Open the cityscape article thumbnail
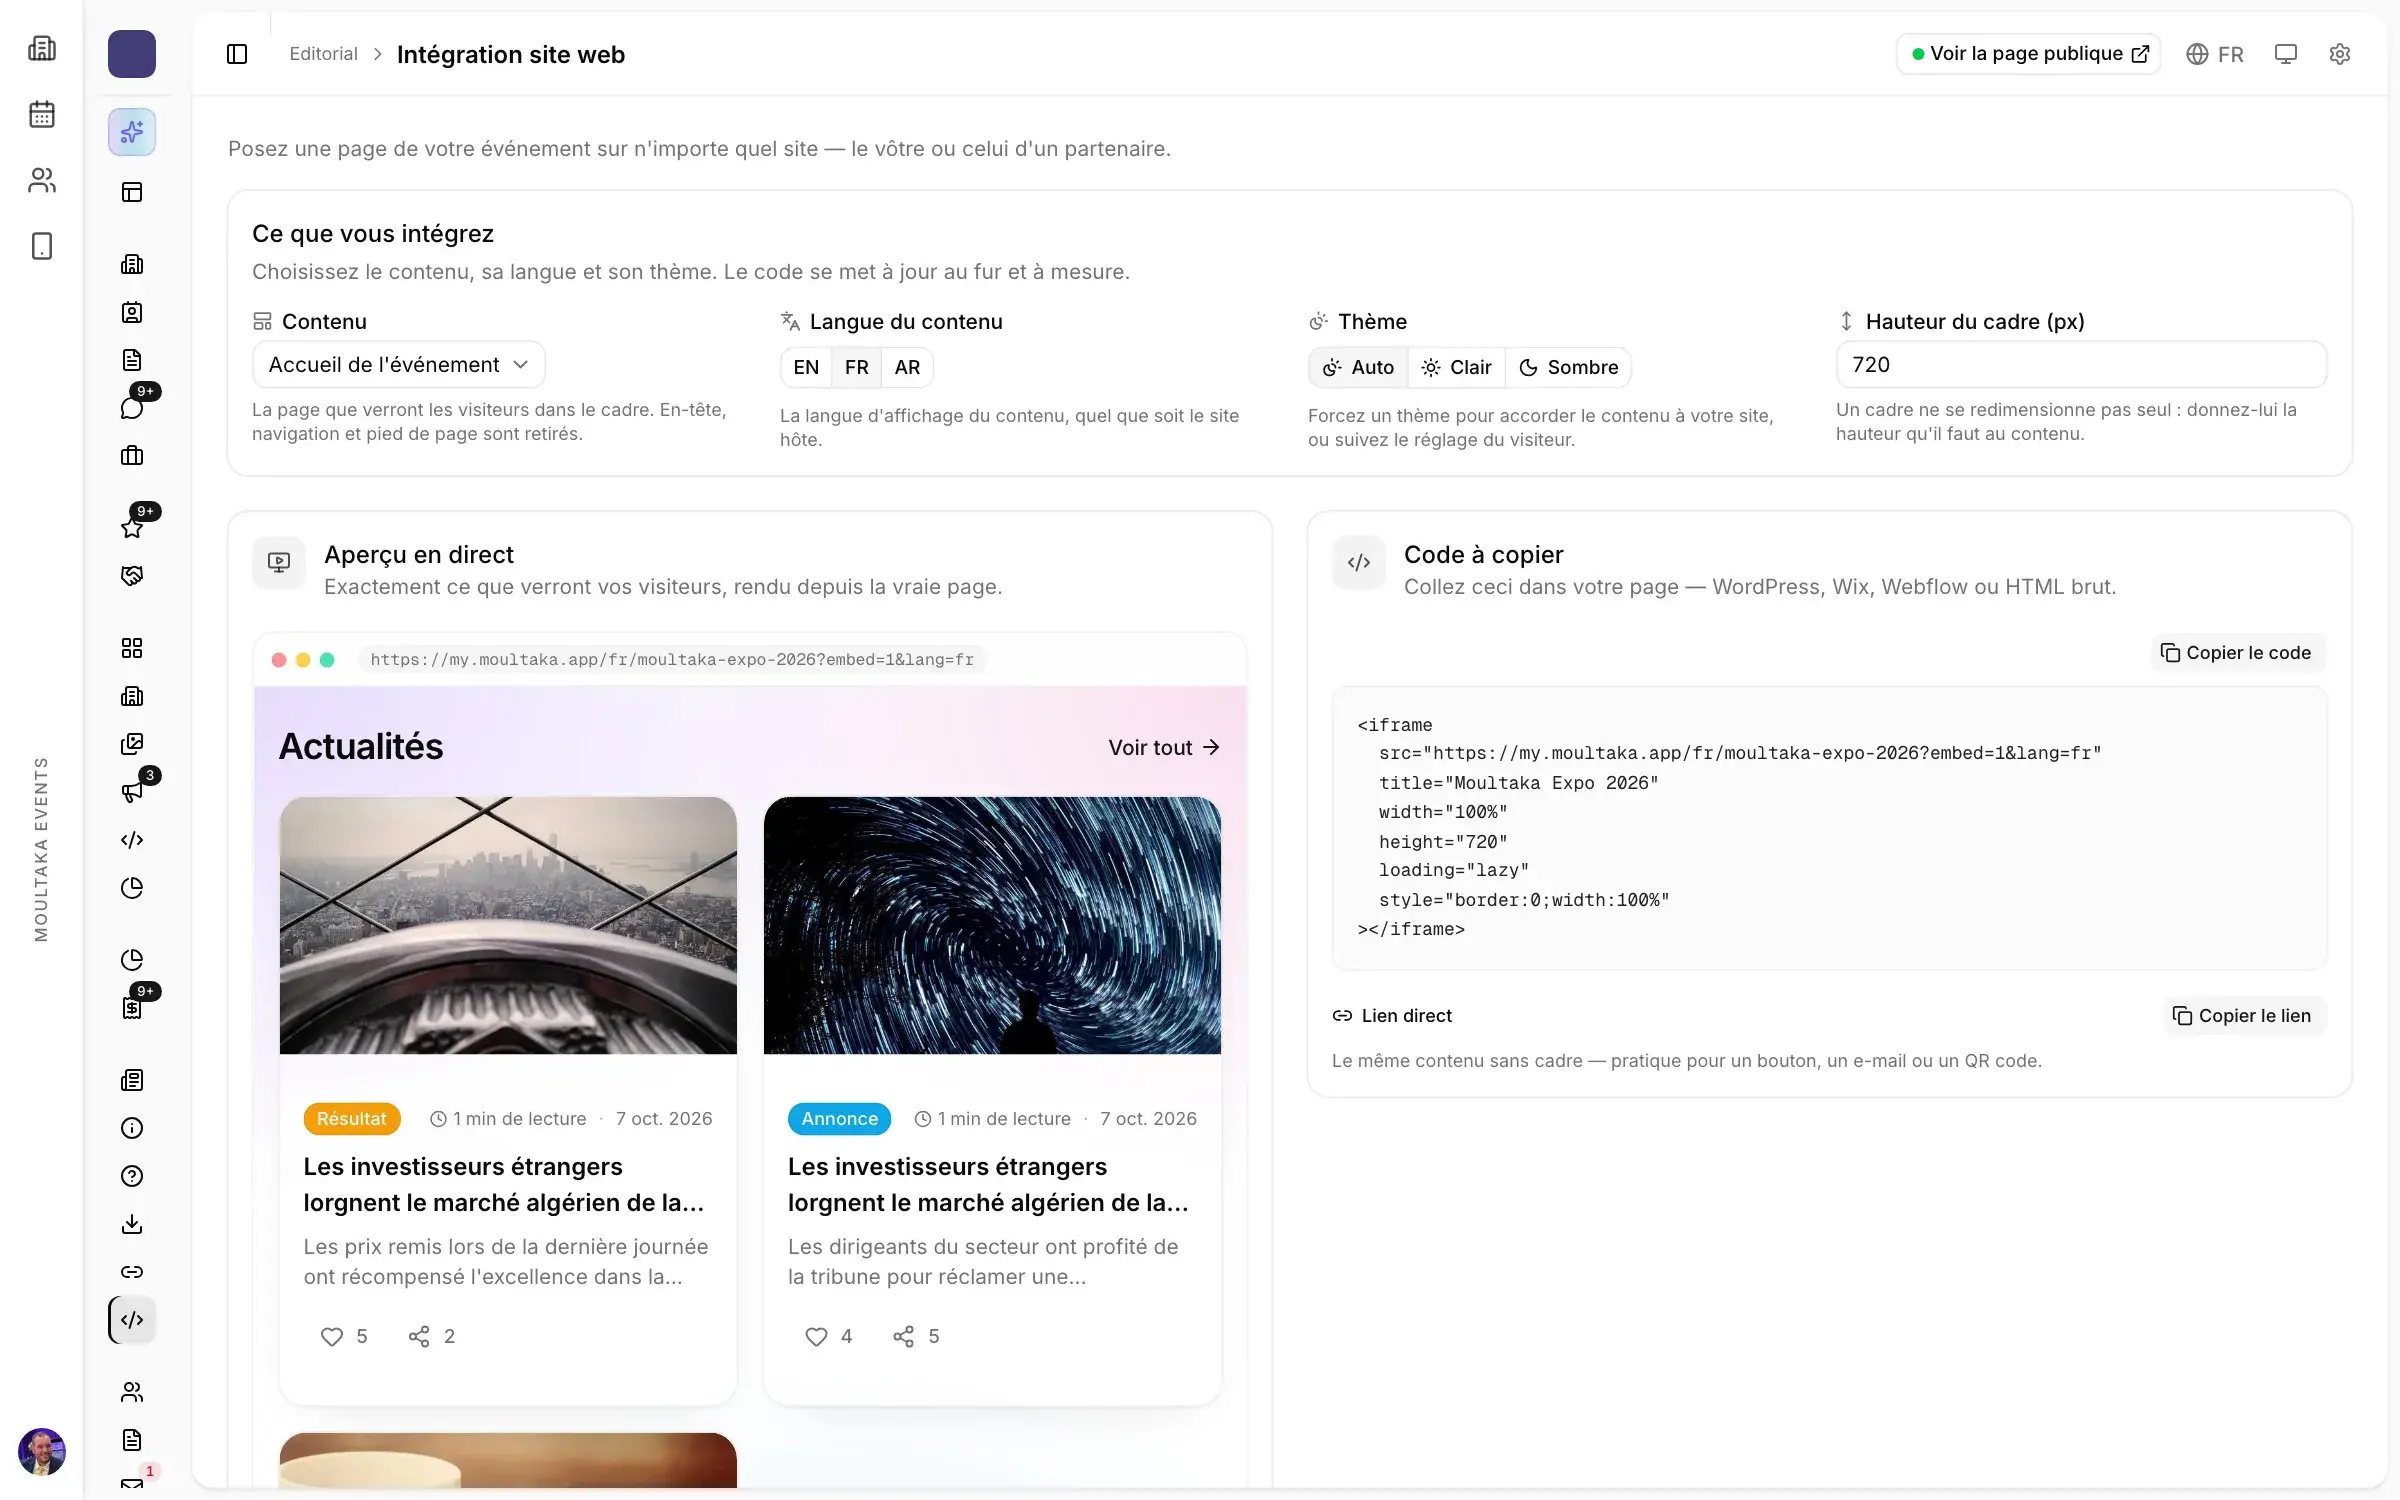This screenshot has width=2400, height=1500. click(508, 925)
